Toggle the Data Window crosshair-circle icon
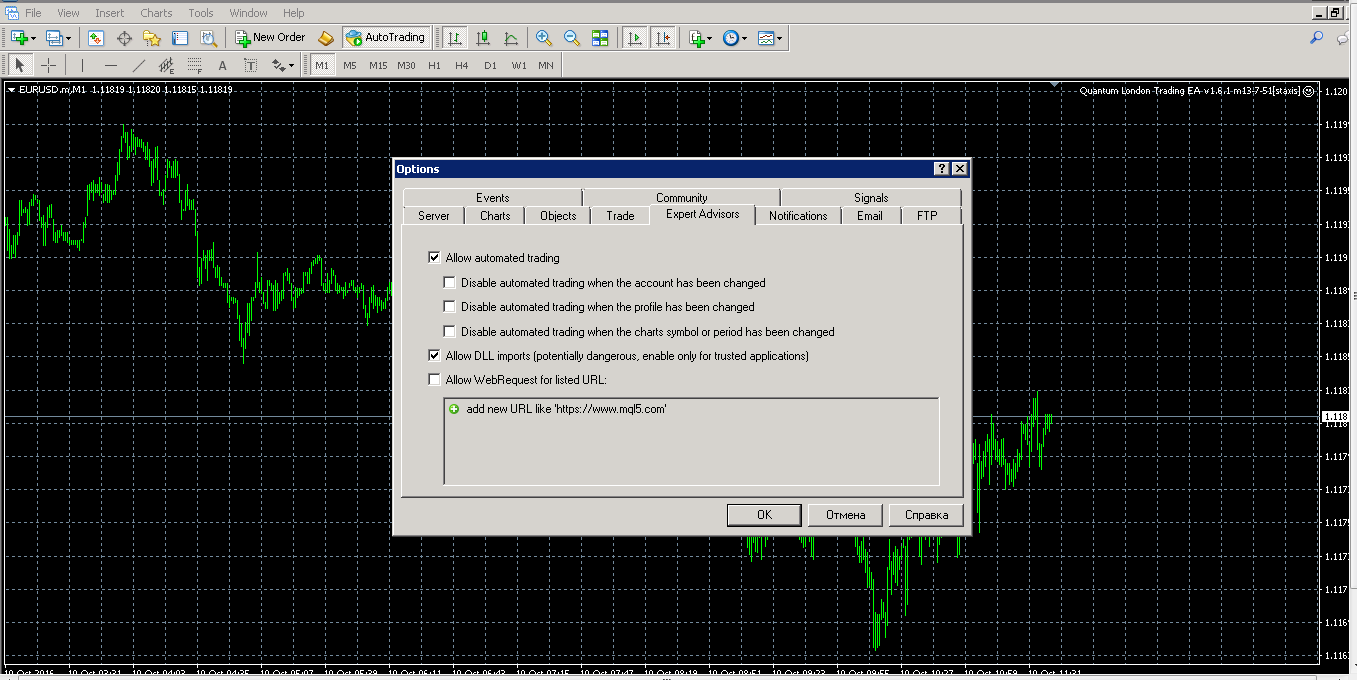Viewport: 1357px width, 680px height. (x=125, y=38)
